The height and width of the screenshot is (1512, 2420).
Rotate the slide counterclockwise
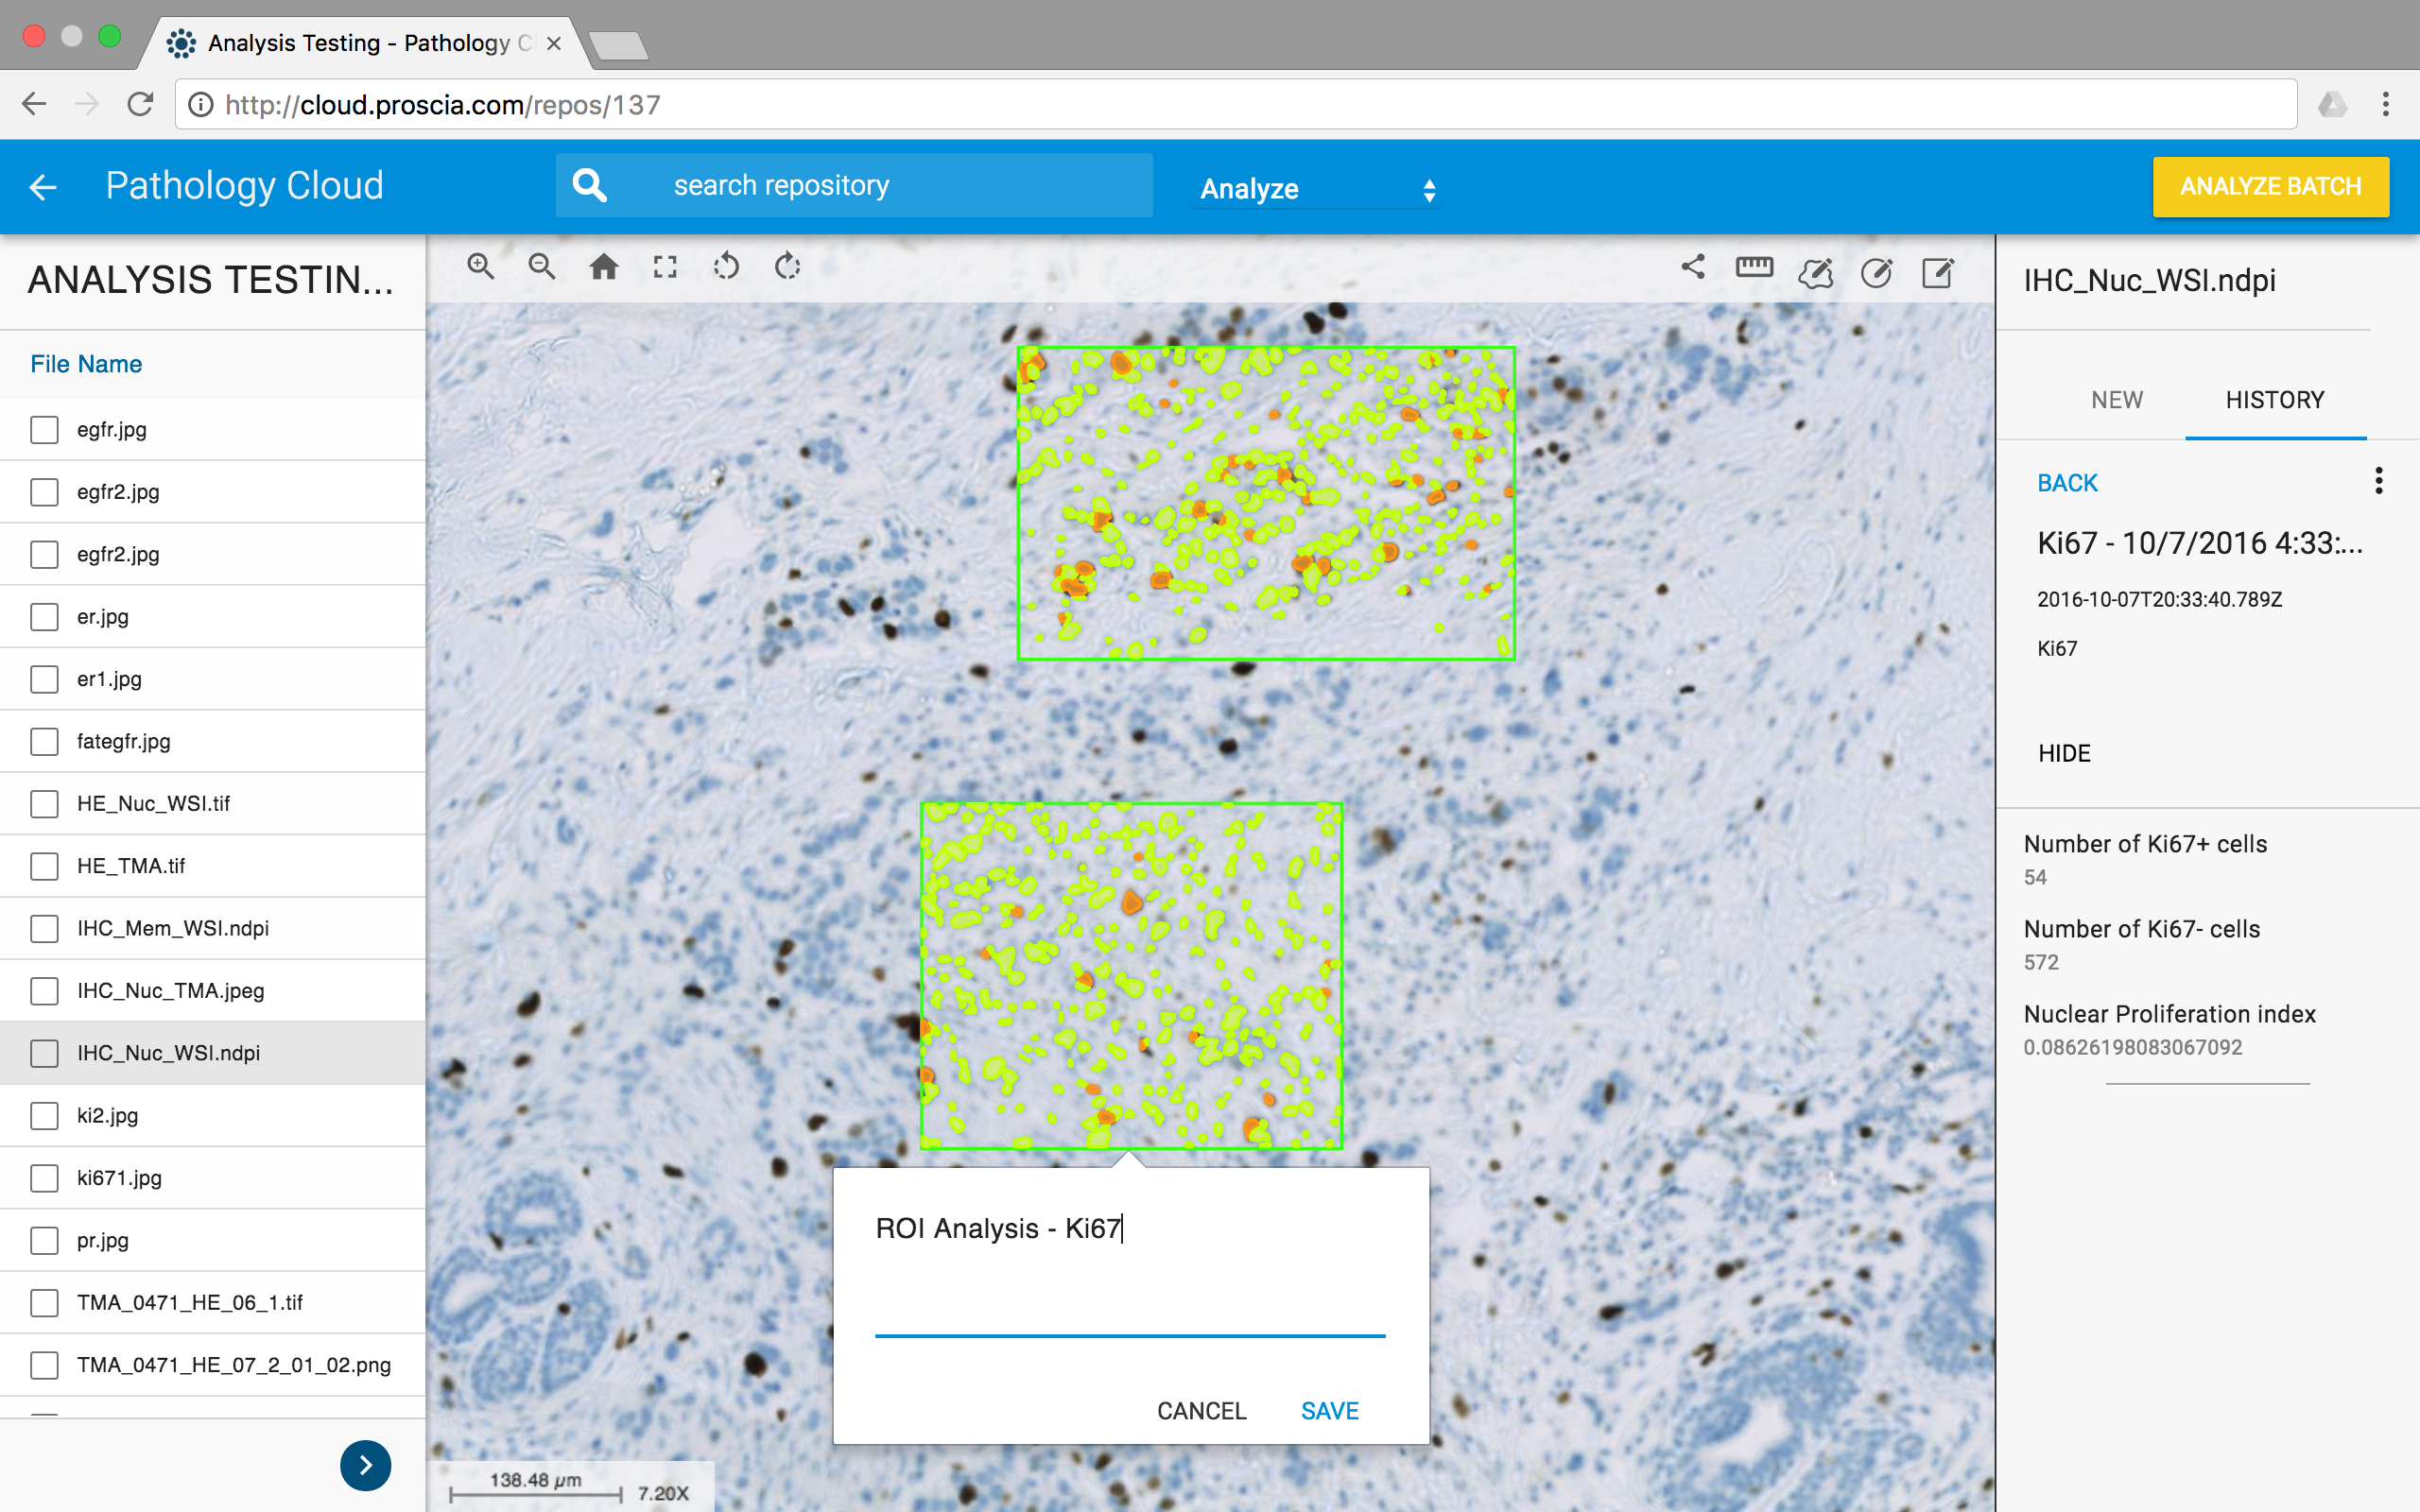click(727, 267)
